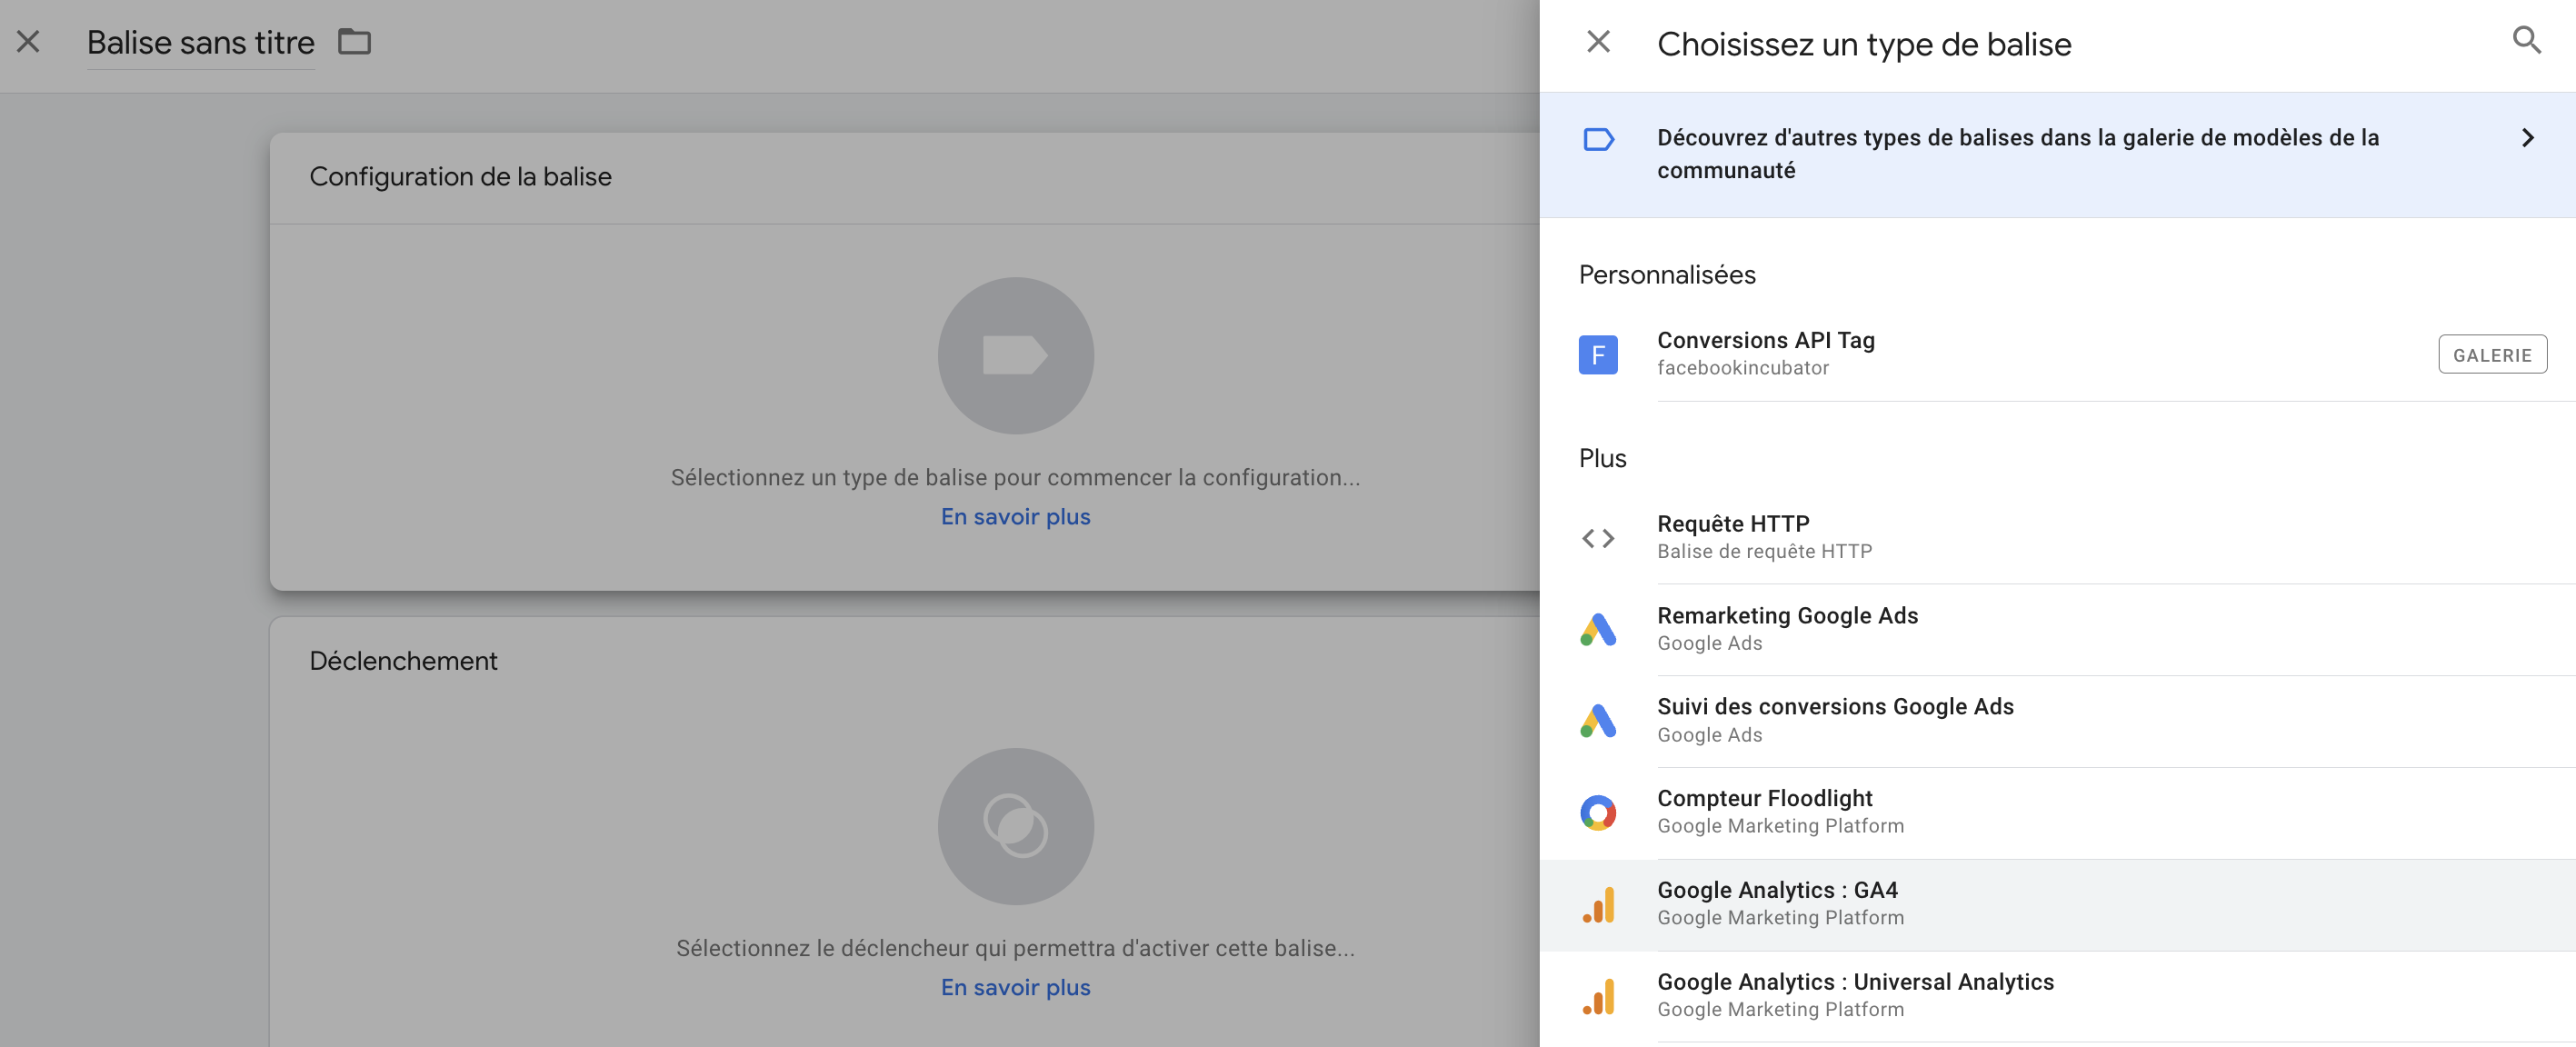The width and height of the screenshot is (2576, 1047).
Task: Click the trigger placeholder circle in Déclenchement
Action: pyautogui.click(x=1015, y=826)
